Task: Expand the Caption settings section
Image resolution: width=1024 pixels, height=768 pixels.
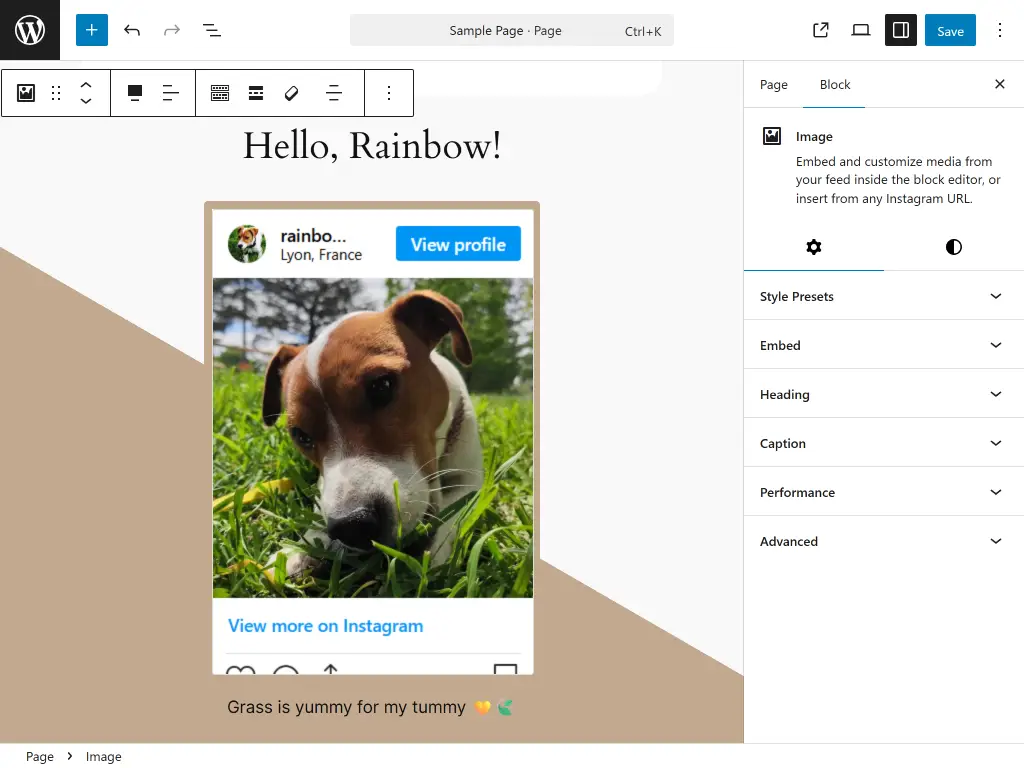Action: pyautogui.click(x=883, y=443)
